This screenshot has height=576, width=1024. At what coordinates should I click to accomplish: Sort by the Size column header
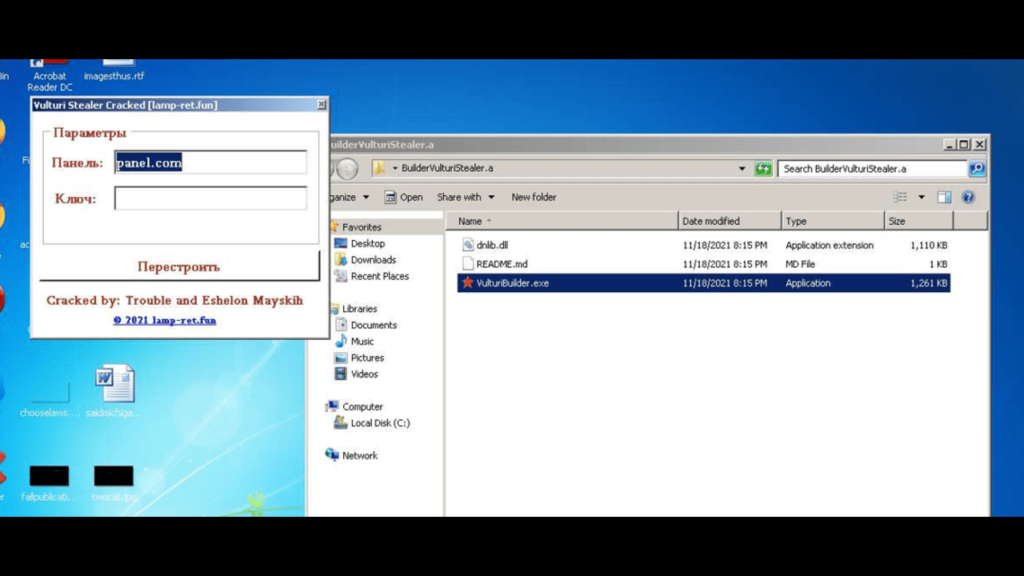[x=919, y=221]
